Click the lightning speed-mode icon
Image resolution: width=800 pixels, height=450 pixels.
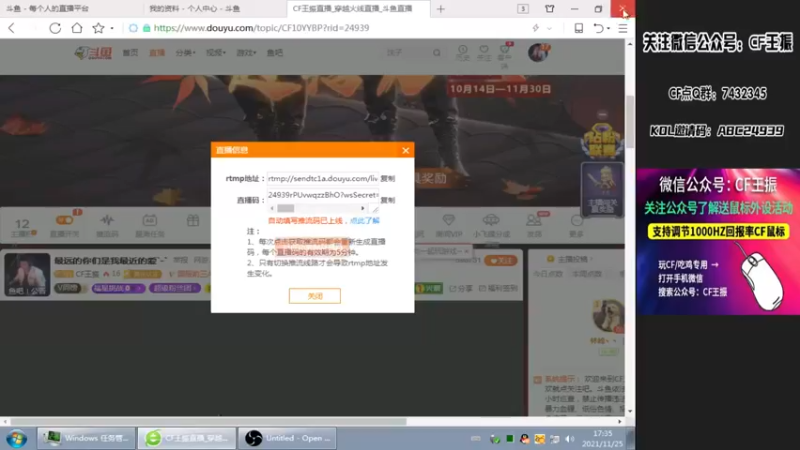coord(536,28)
